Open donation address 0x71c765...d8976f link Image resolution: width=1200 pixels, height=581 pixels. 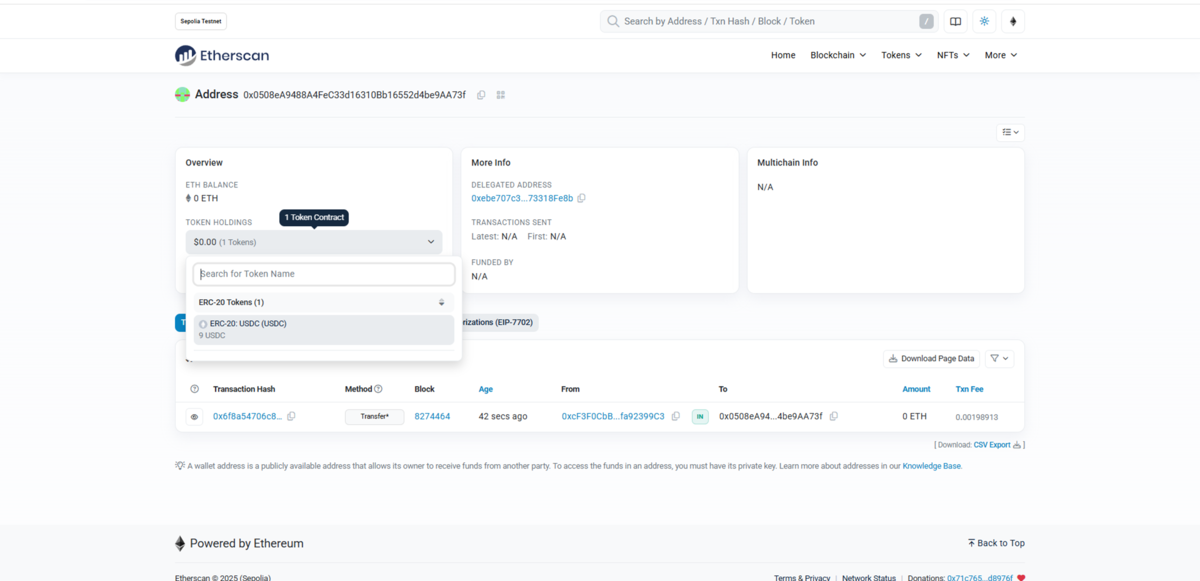(x=979, y=578)
